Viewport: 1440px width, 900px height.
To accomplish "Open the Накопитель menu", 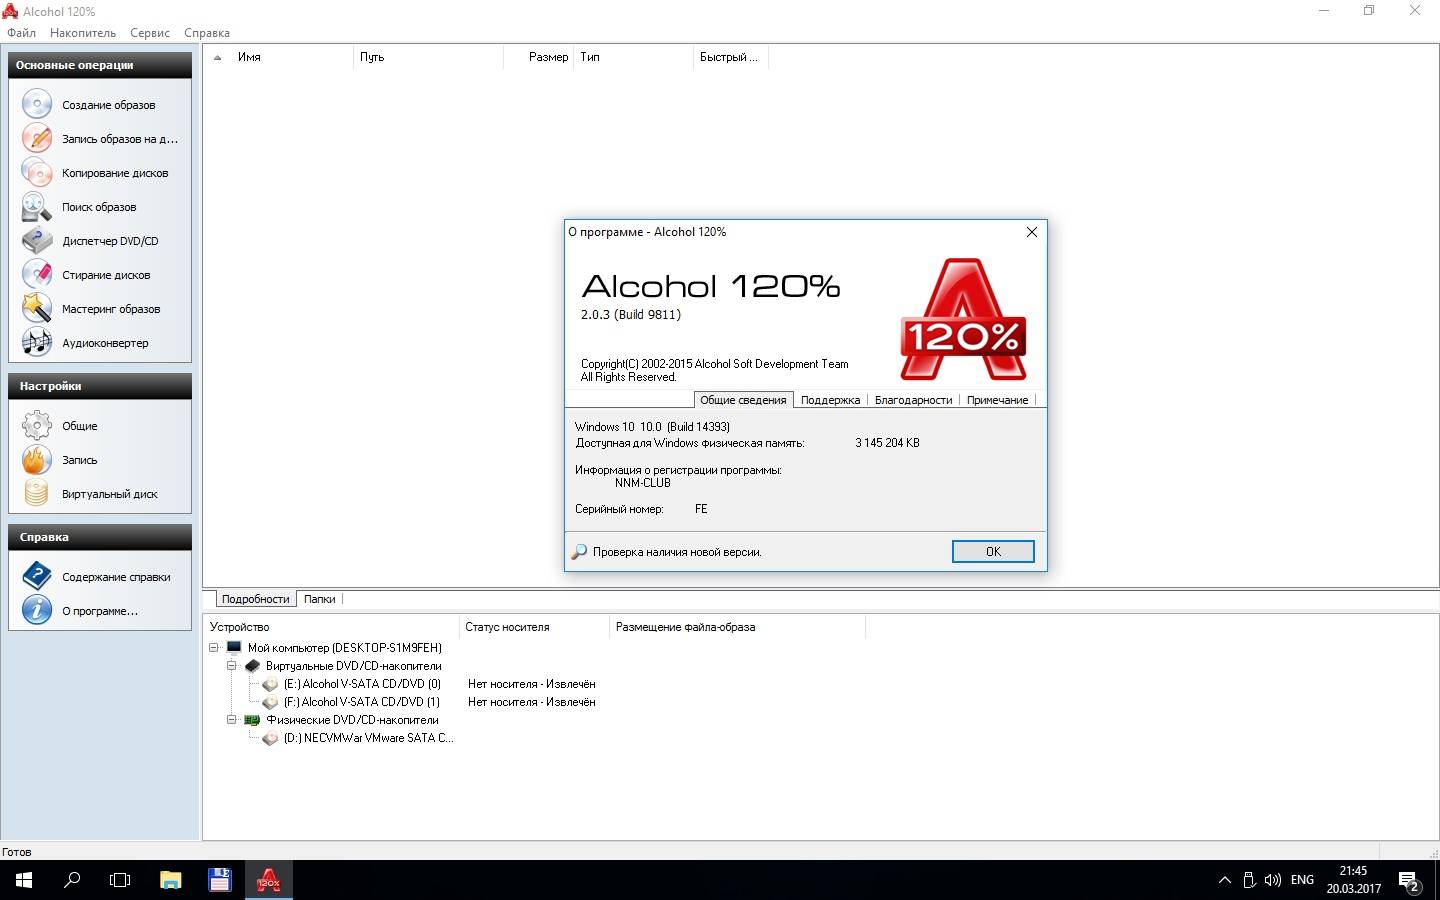I will tap(83, 33).
